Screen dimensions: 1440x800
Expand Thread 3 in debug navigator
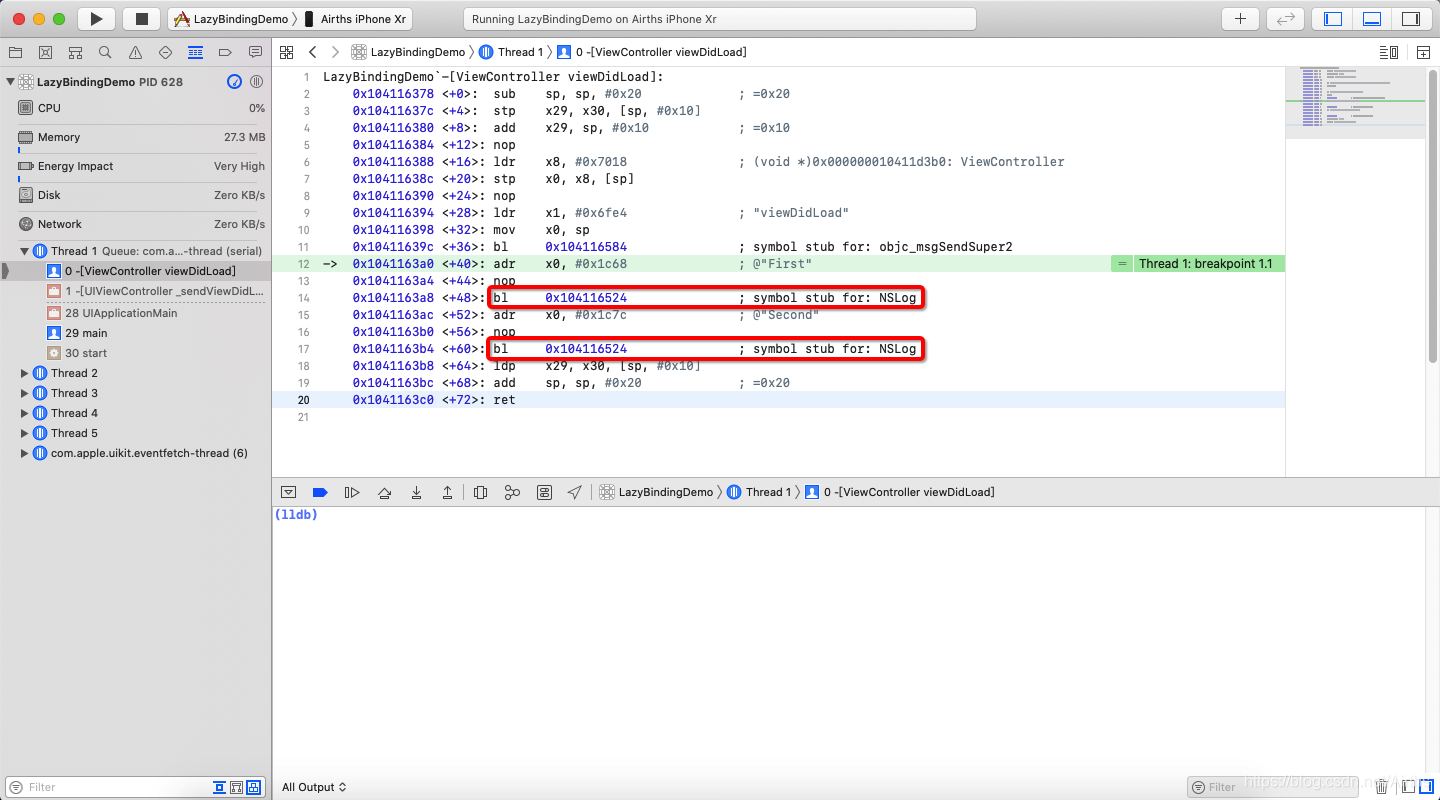coord(25,393)
